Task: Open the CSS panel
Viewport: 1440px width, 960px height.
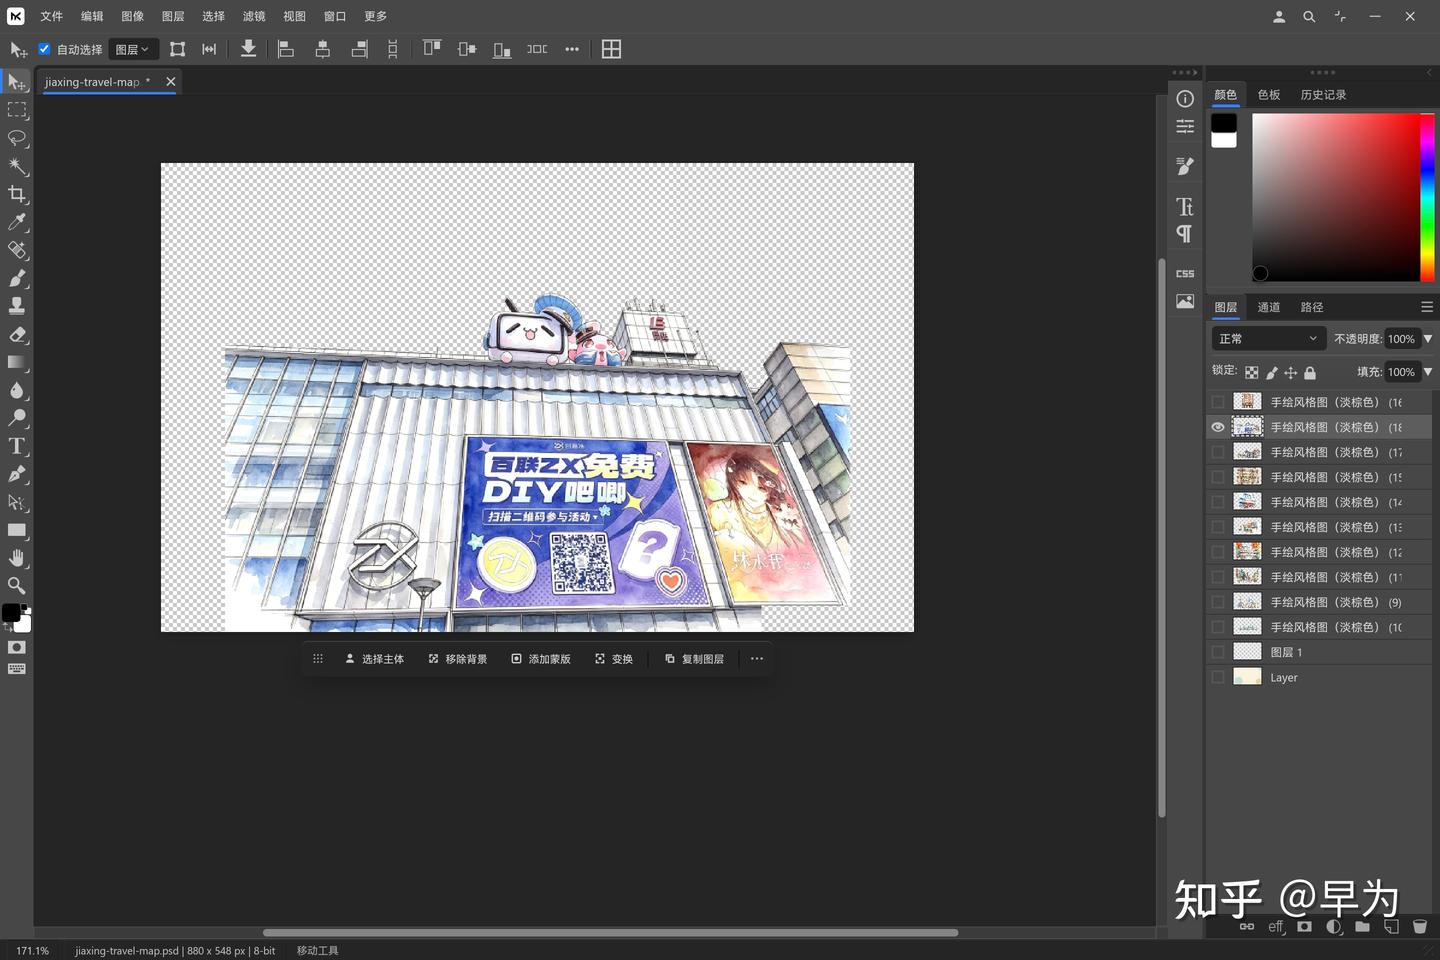Action: (1185, 273)
